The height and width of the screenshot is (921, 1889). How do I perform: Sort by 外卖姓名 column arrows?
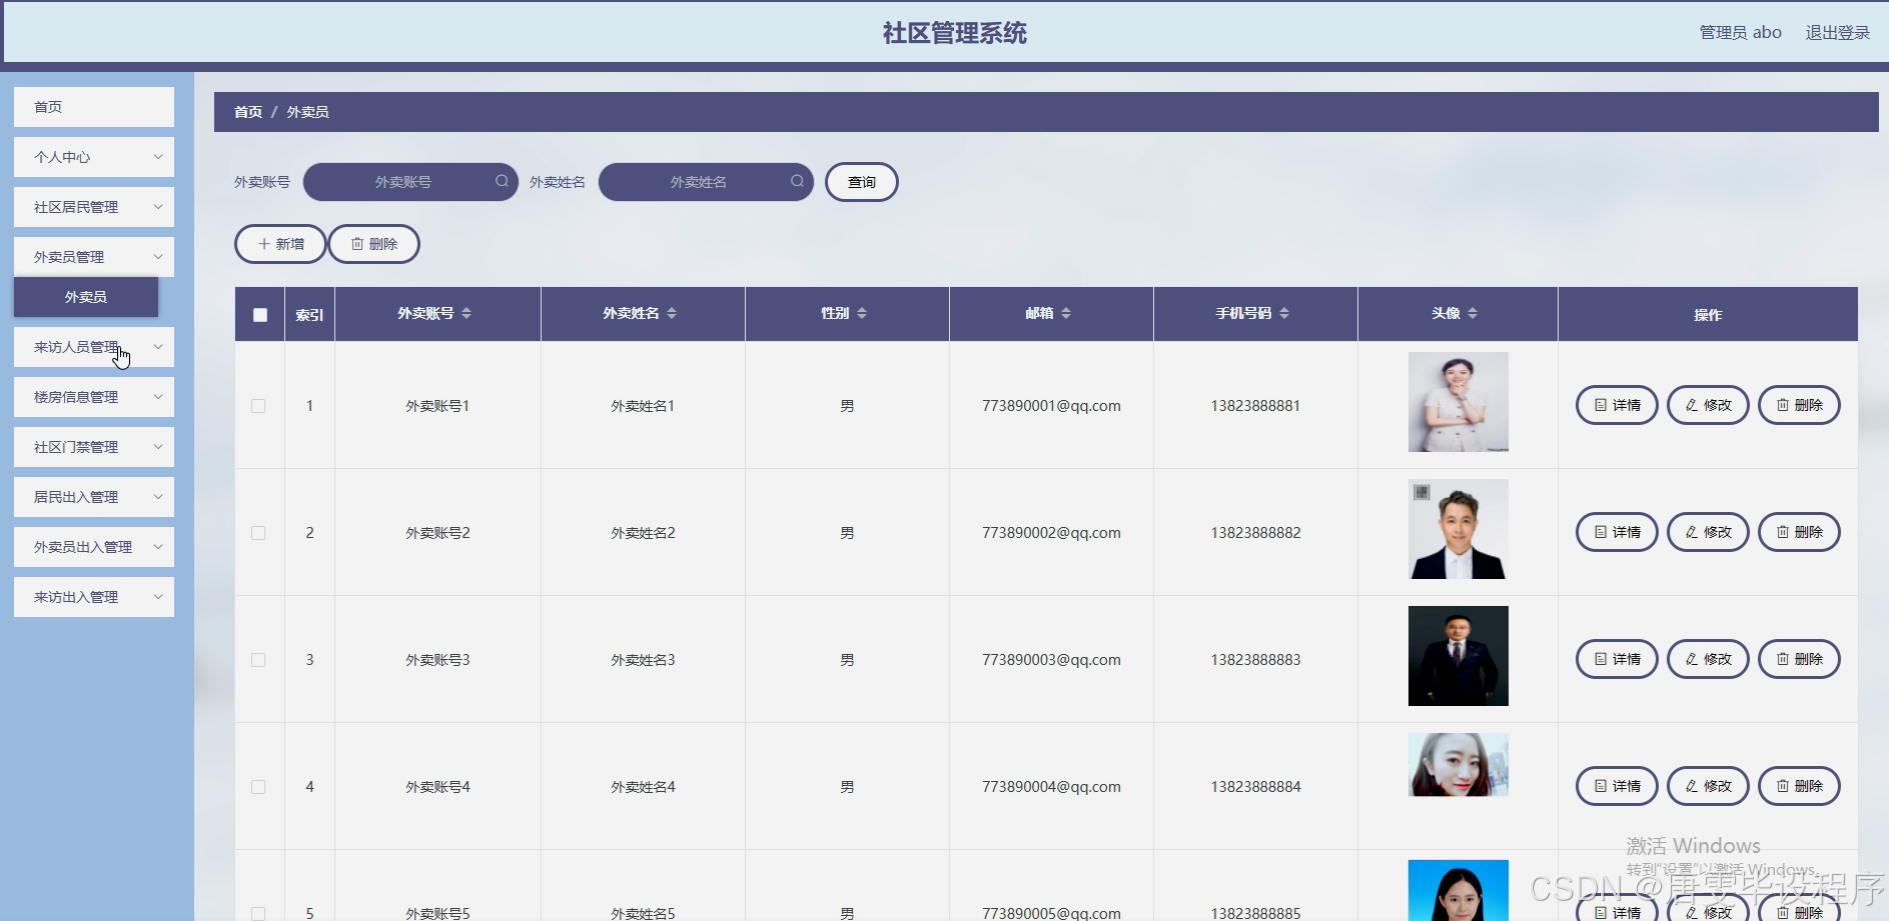pyautogui.click(x=671, y=313)
